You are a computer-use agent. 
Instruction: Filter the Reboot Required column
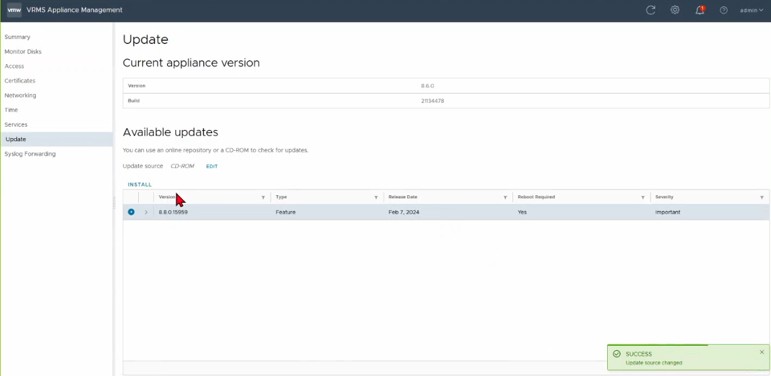point(643,197)
